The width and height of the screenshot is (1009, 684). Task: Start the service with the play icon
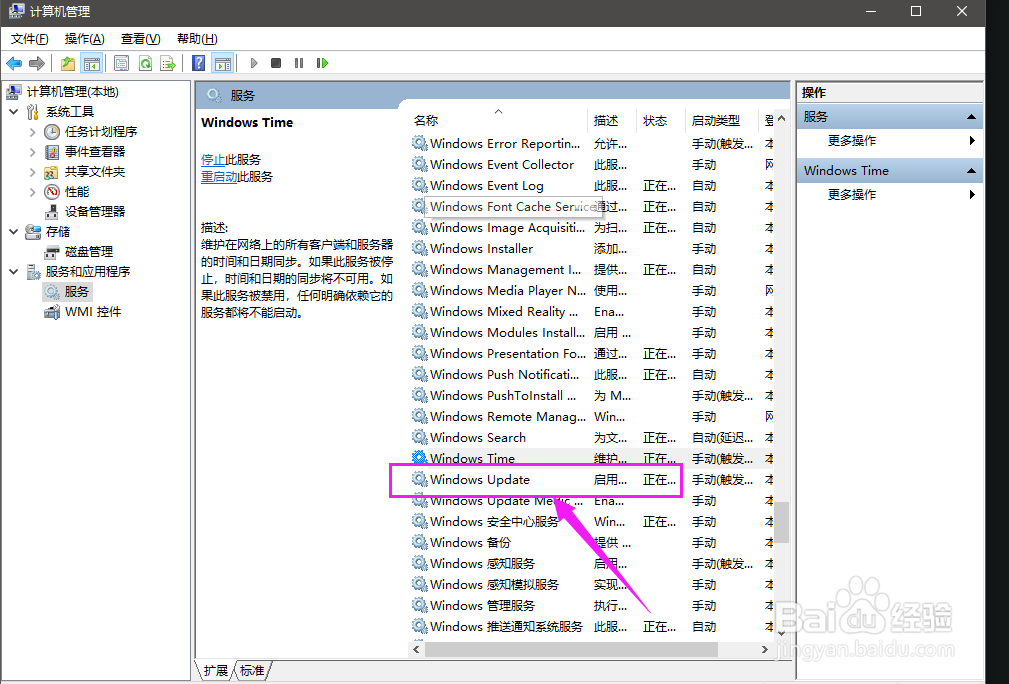point(254,63)
